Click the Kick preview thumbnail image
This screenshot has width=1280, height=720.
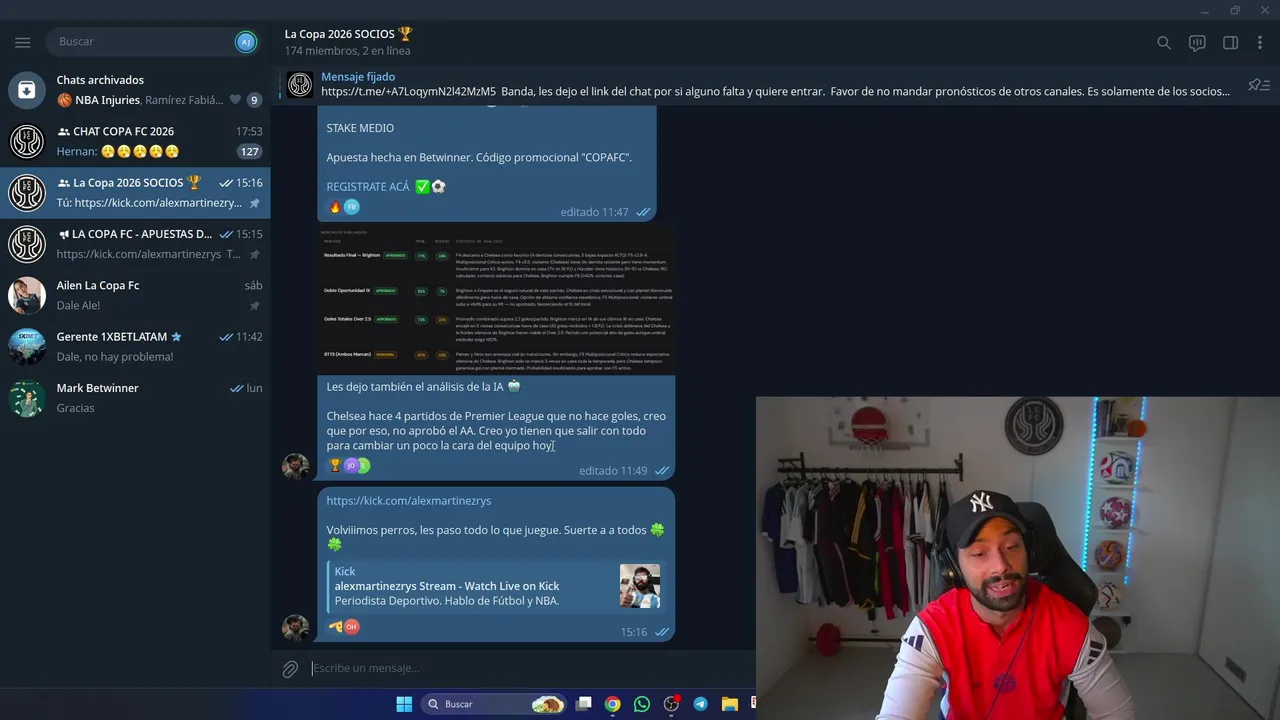click(640, 586)
